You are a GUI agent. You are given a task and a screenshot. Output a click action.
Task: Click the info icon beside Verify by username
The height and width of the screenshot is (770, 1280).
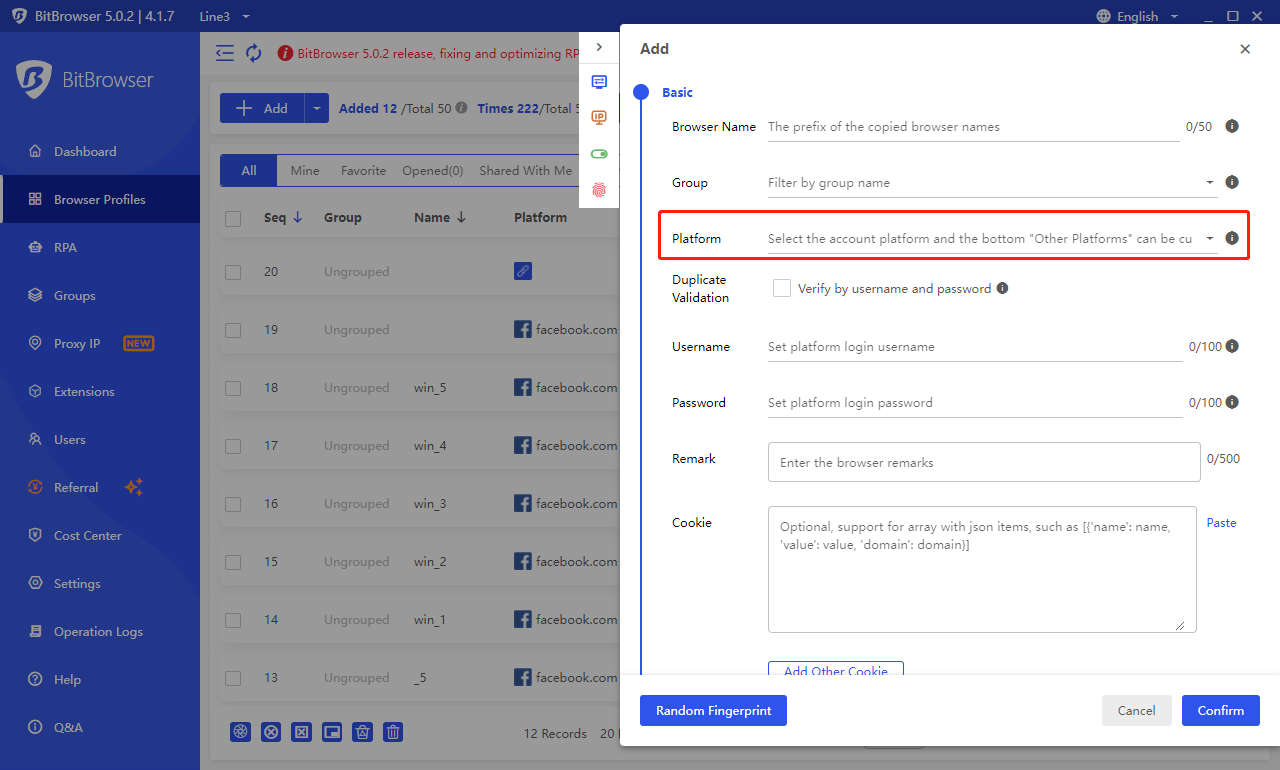[x=1002, y=289]
